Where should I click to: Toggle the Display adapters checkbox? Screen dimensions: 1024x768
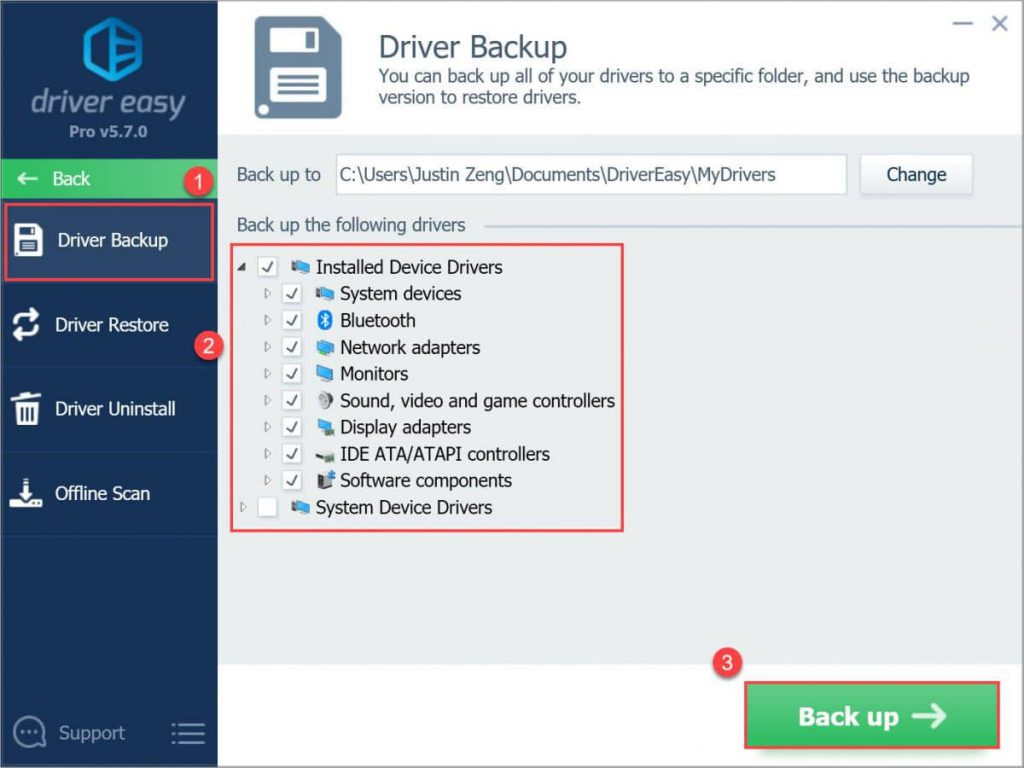(291, 427)
